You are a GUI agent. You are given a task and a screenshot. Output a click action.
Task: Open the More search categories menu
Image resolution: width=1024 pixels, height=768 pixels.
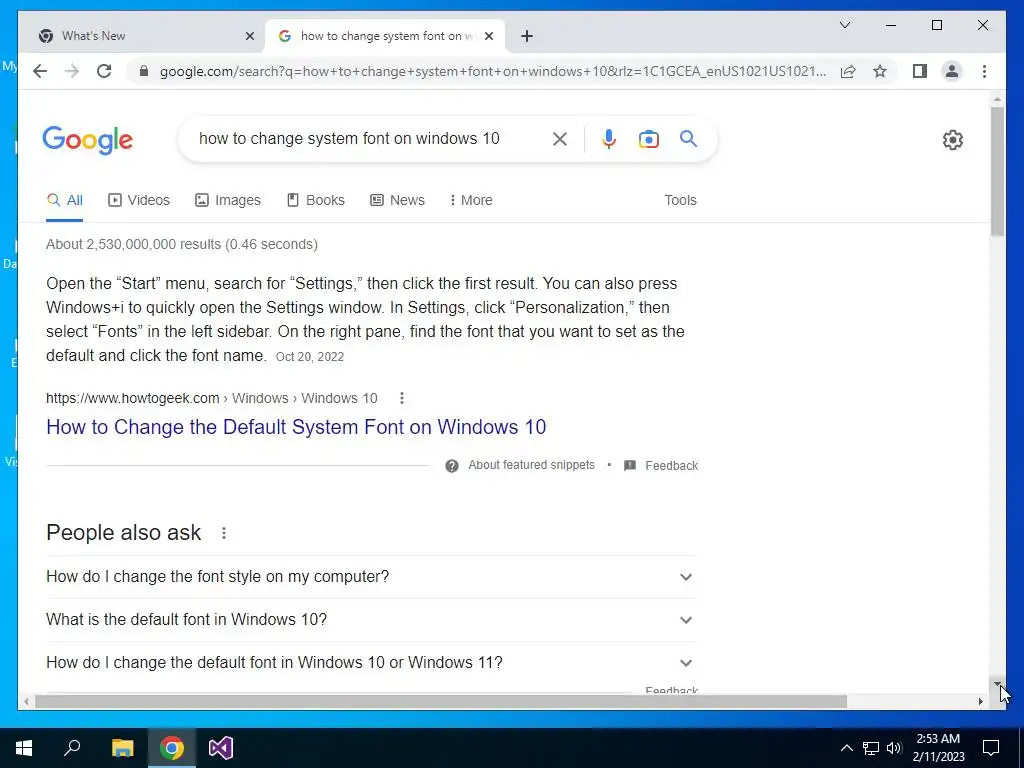[x=471, y=200]
